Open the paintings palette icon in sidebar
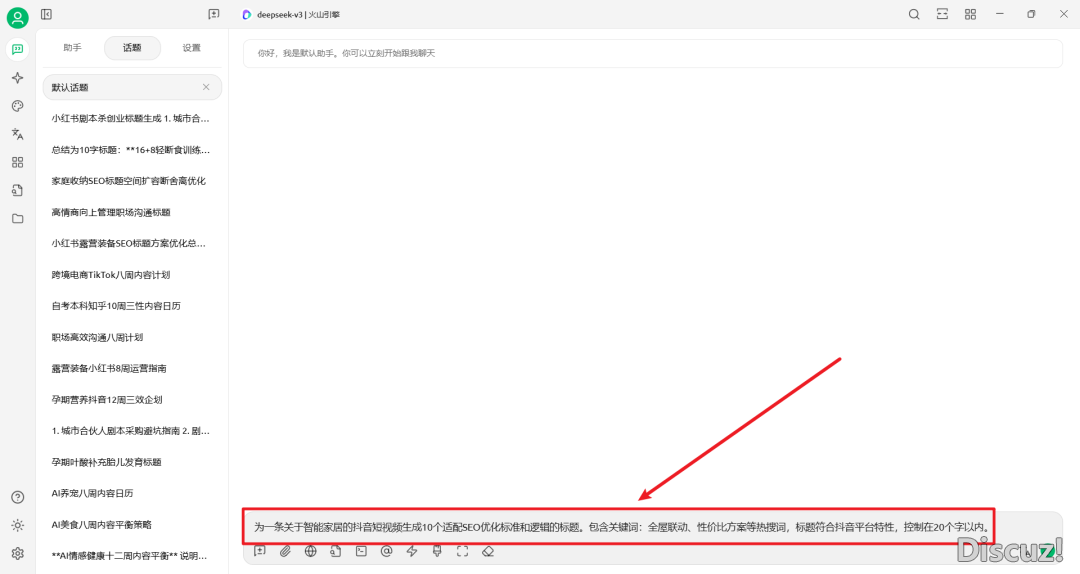This screenshot has width=1080, height=574. pyautogui.click(x=17, y=106)
